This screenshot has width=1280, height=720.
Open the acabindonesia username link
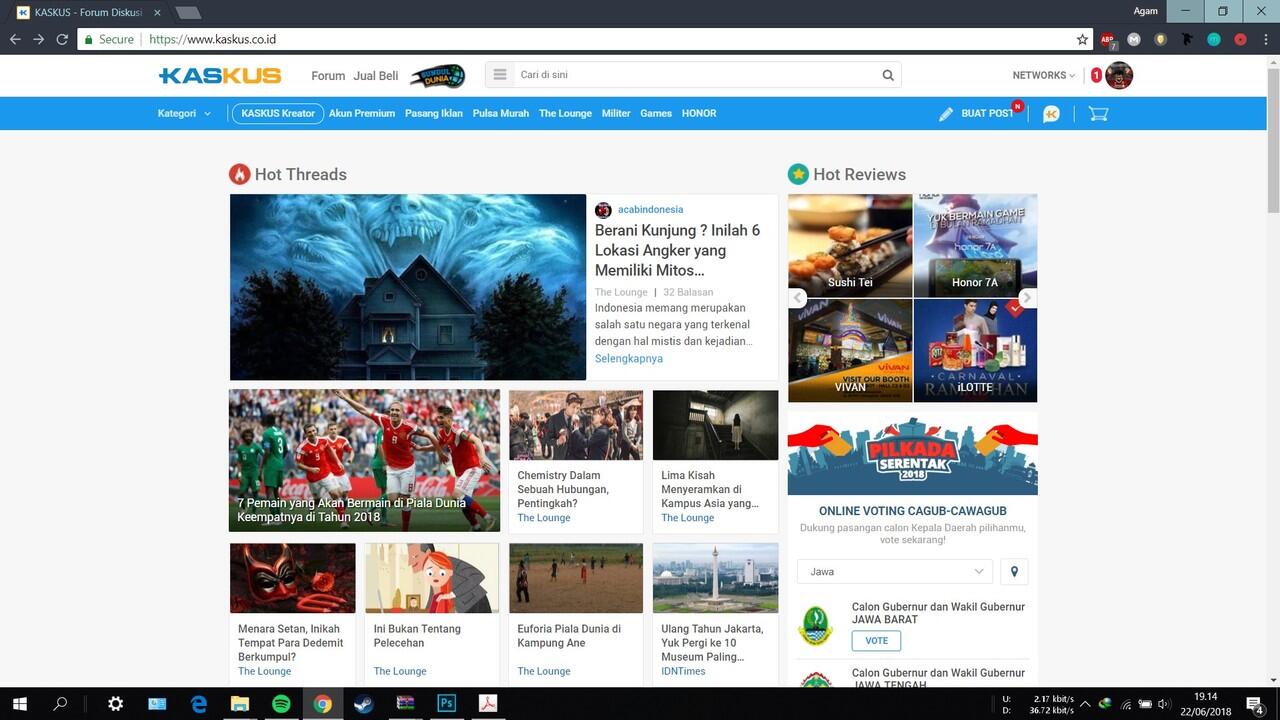click(x=651, y=210)
